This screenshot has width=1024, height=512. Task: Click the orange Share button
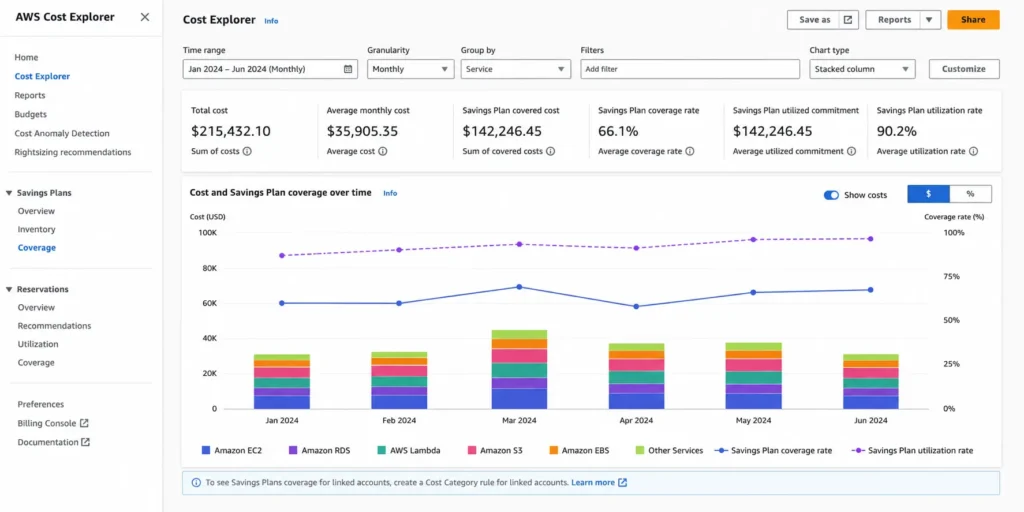coord(973,20)
